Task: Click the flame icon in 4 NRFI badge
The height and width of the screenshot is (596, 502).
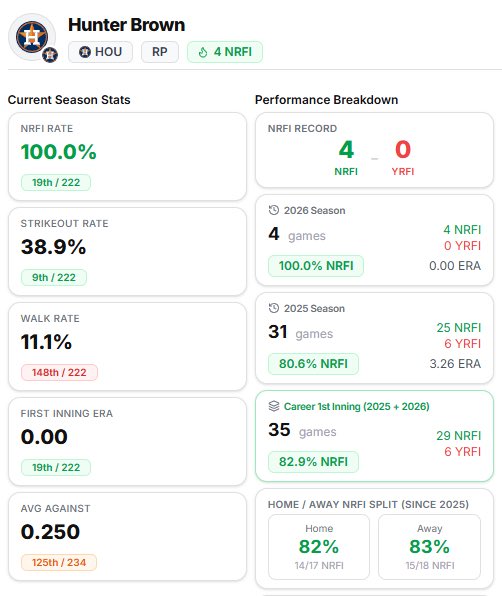Action: [203, 52]
